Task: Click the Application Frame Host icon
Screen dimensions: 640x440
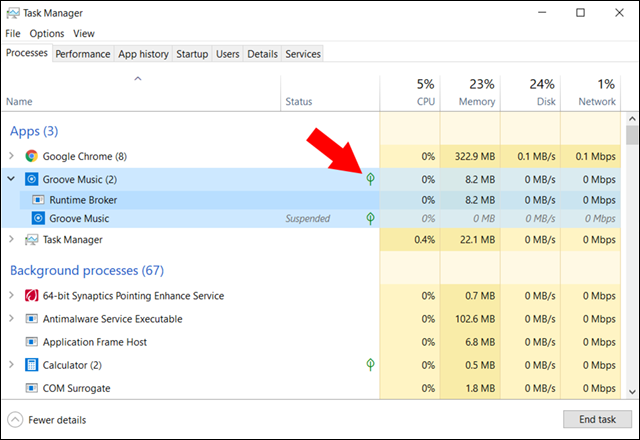Action: pyautogui.click(x=32, y=342)
